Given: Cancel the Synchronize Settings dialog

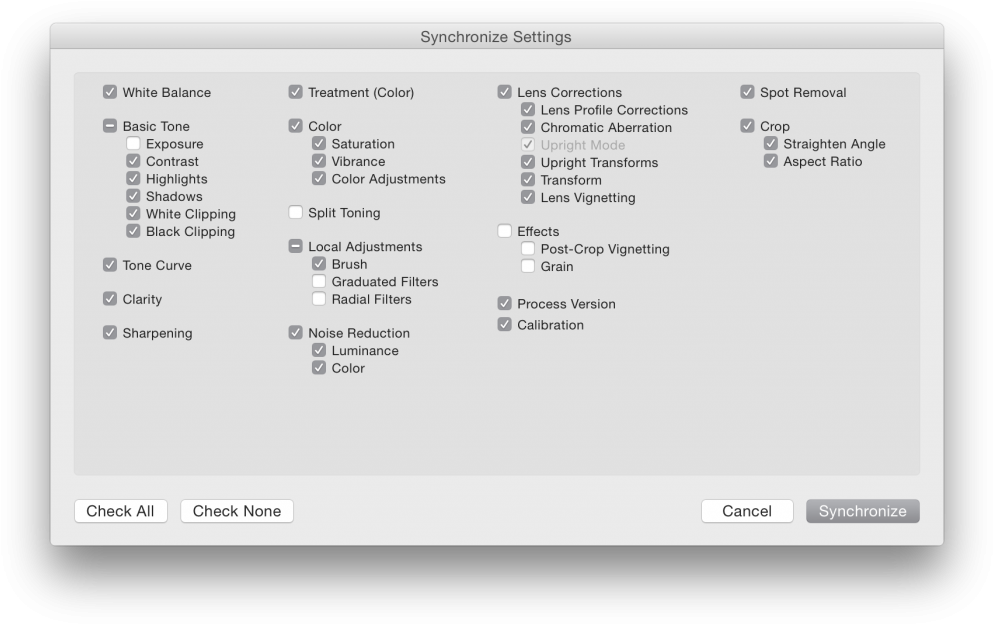Looking at the screenshot, I should click(747, 511).
